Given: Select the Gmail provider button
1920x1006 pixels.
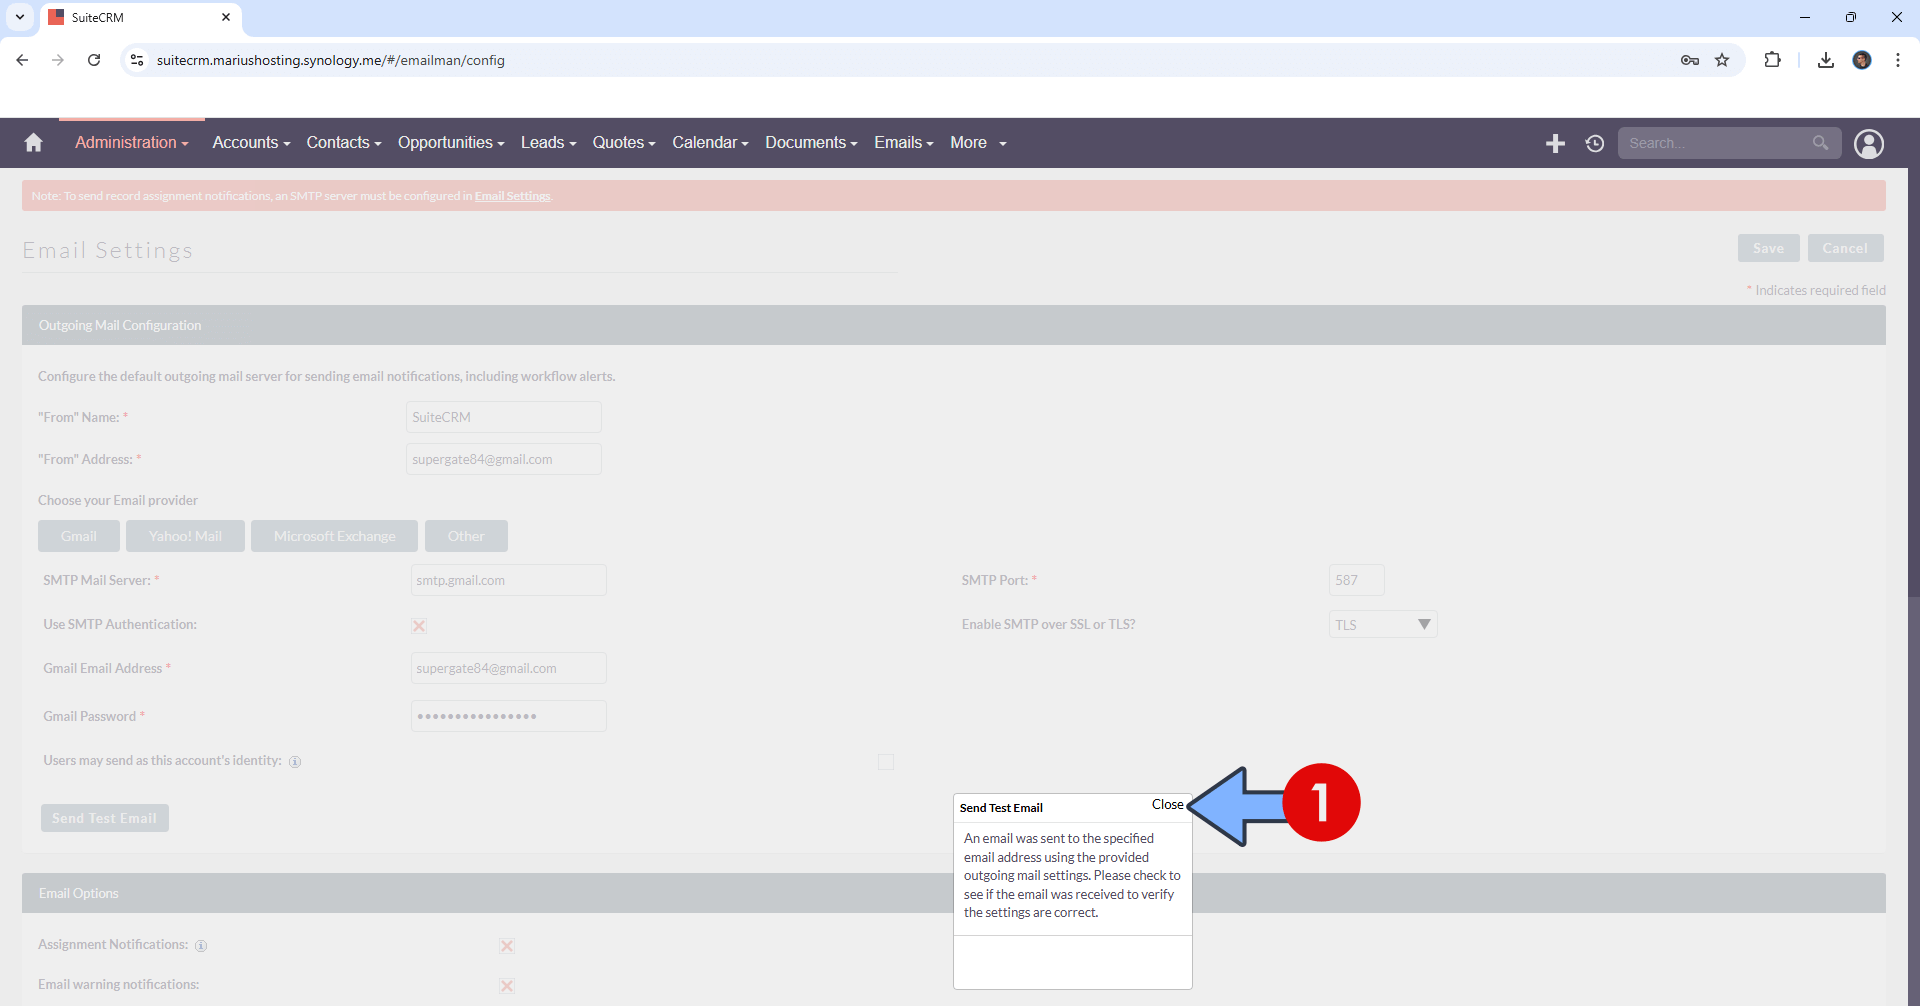Looking at the screenshot, I should click(x=79, y=536).
